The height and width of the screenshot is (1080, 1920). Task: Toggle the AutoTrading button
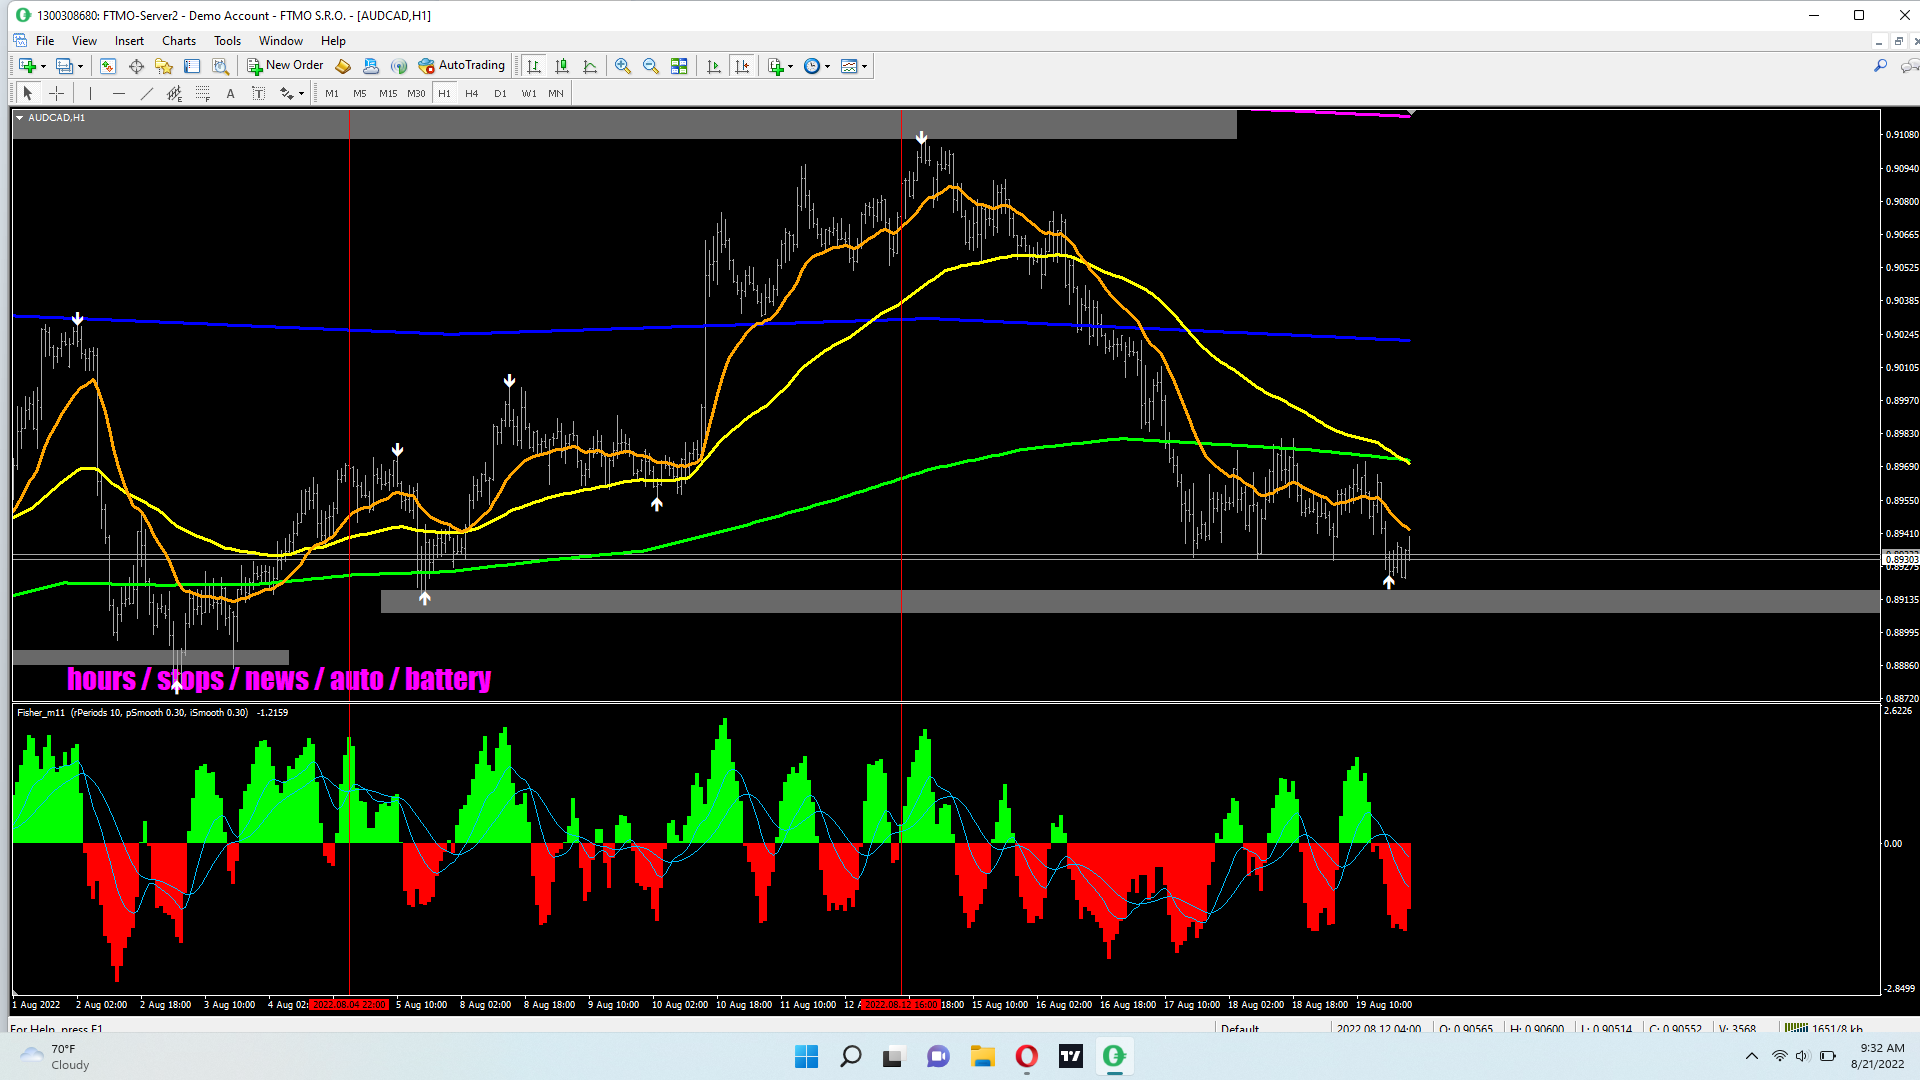[x=462, y=66]
